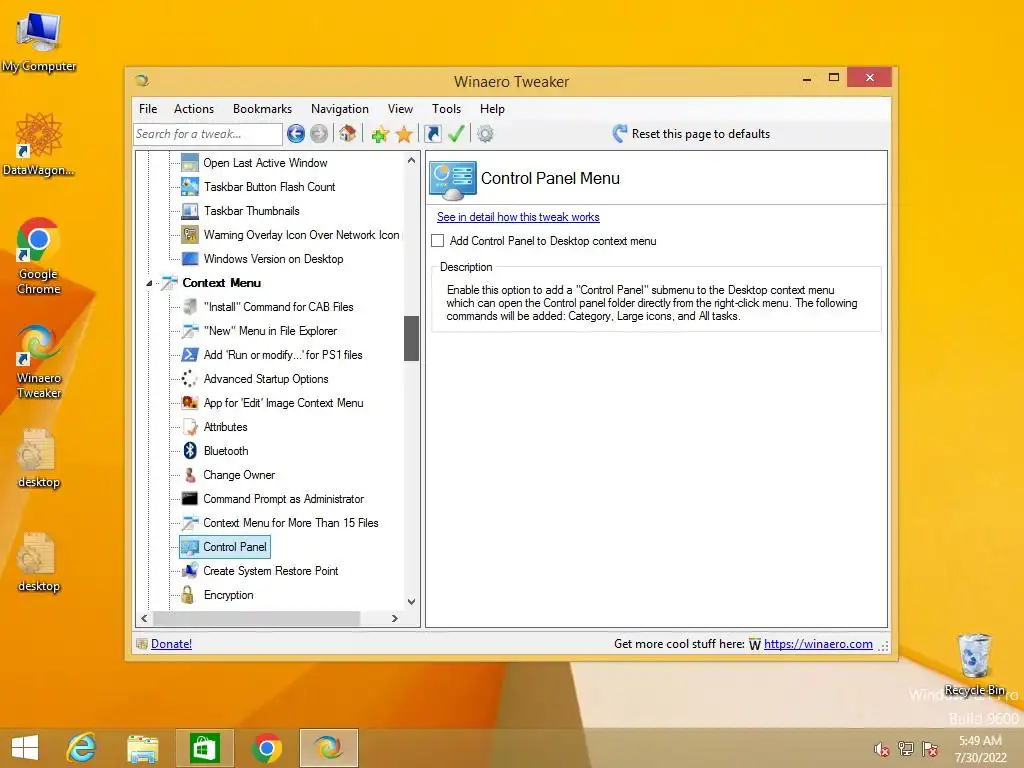Open the View menu

pyautogui.click(x=400, y=109)
